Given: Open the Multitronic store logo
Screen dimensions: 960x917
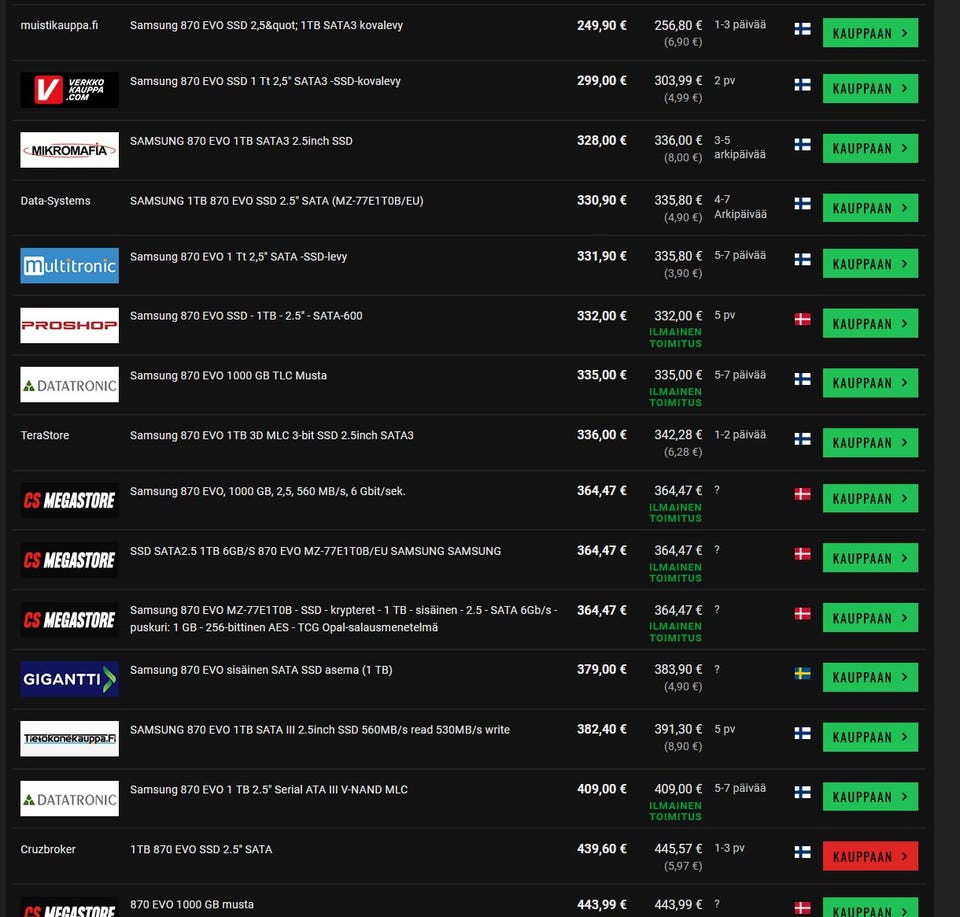Looking at the screenshot, I should 69,266.
